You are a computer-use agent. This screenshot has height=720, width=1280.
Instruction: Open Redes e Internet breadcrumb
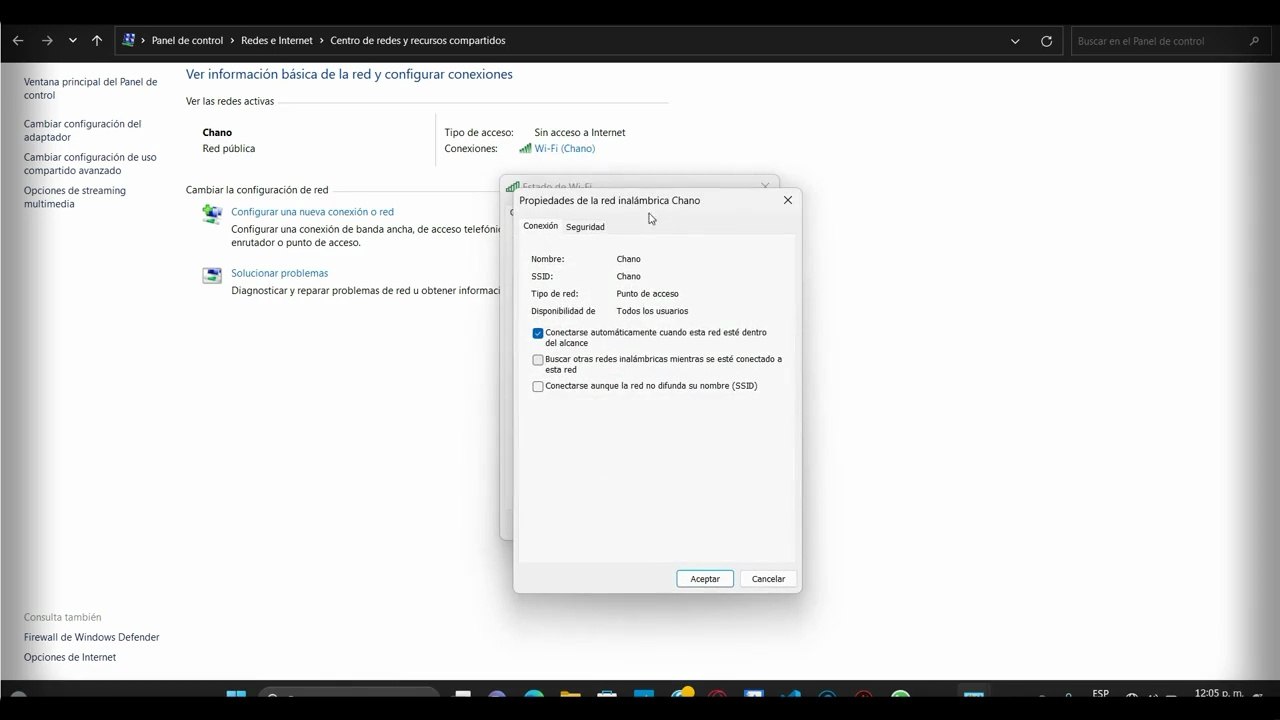(x=277, y=41)
